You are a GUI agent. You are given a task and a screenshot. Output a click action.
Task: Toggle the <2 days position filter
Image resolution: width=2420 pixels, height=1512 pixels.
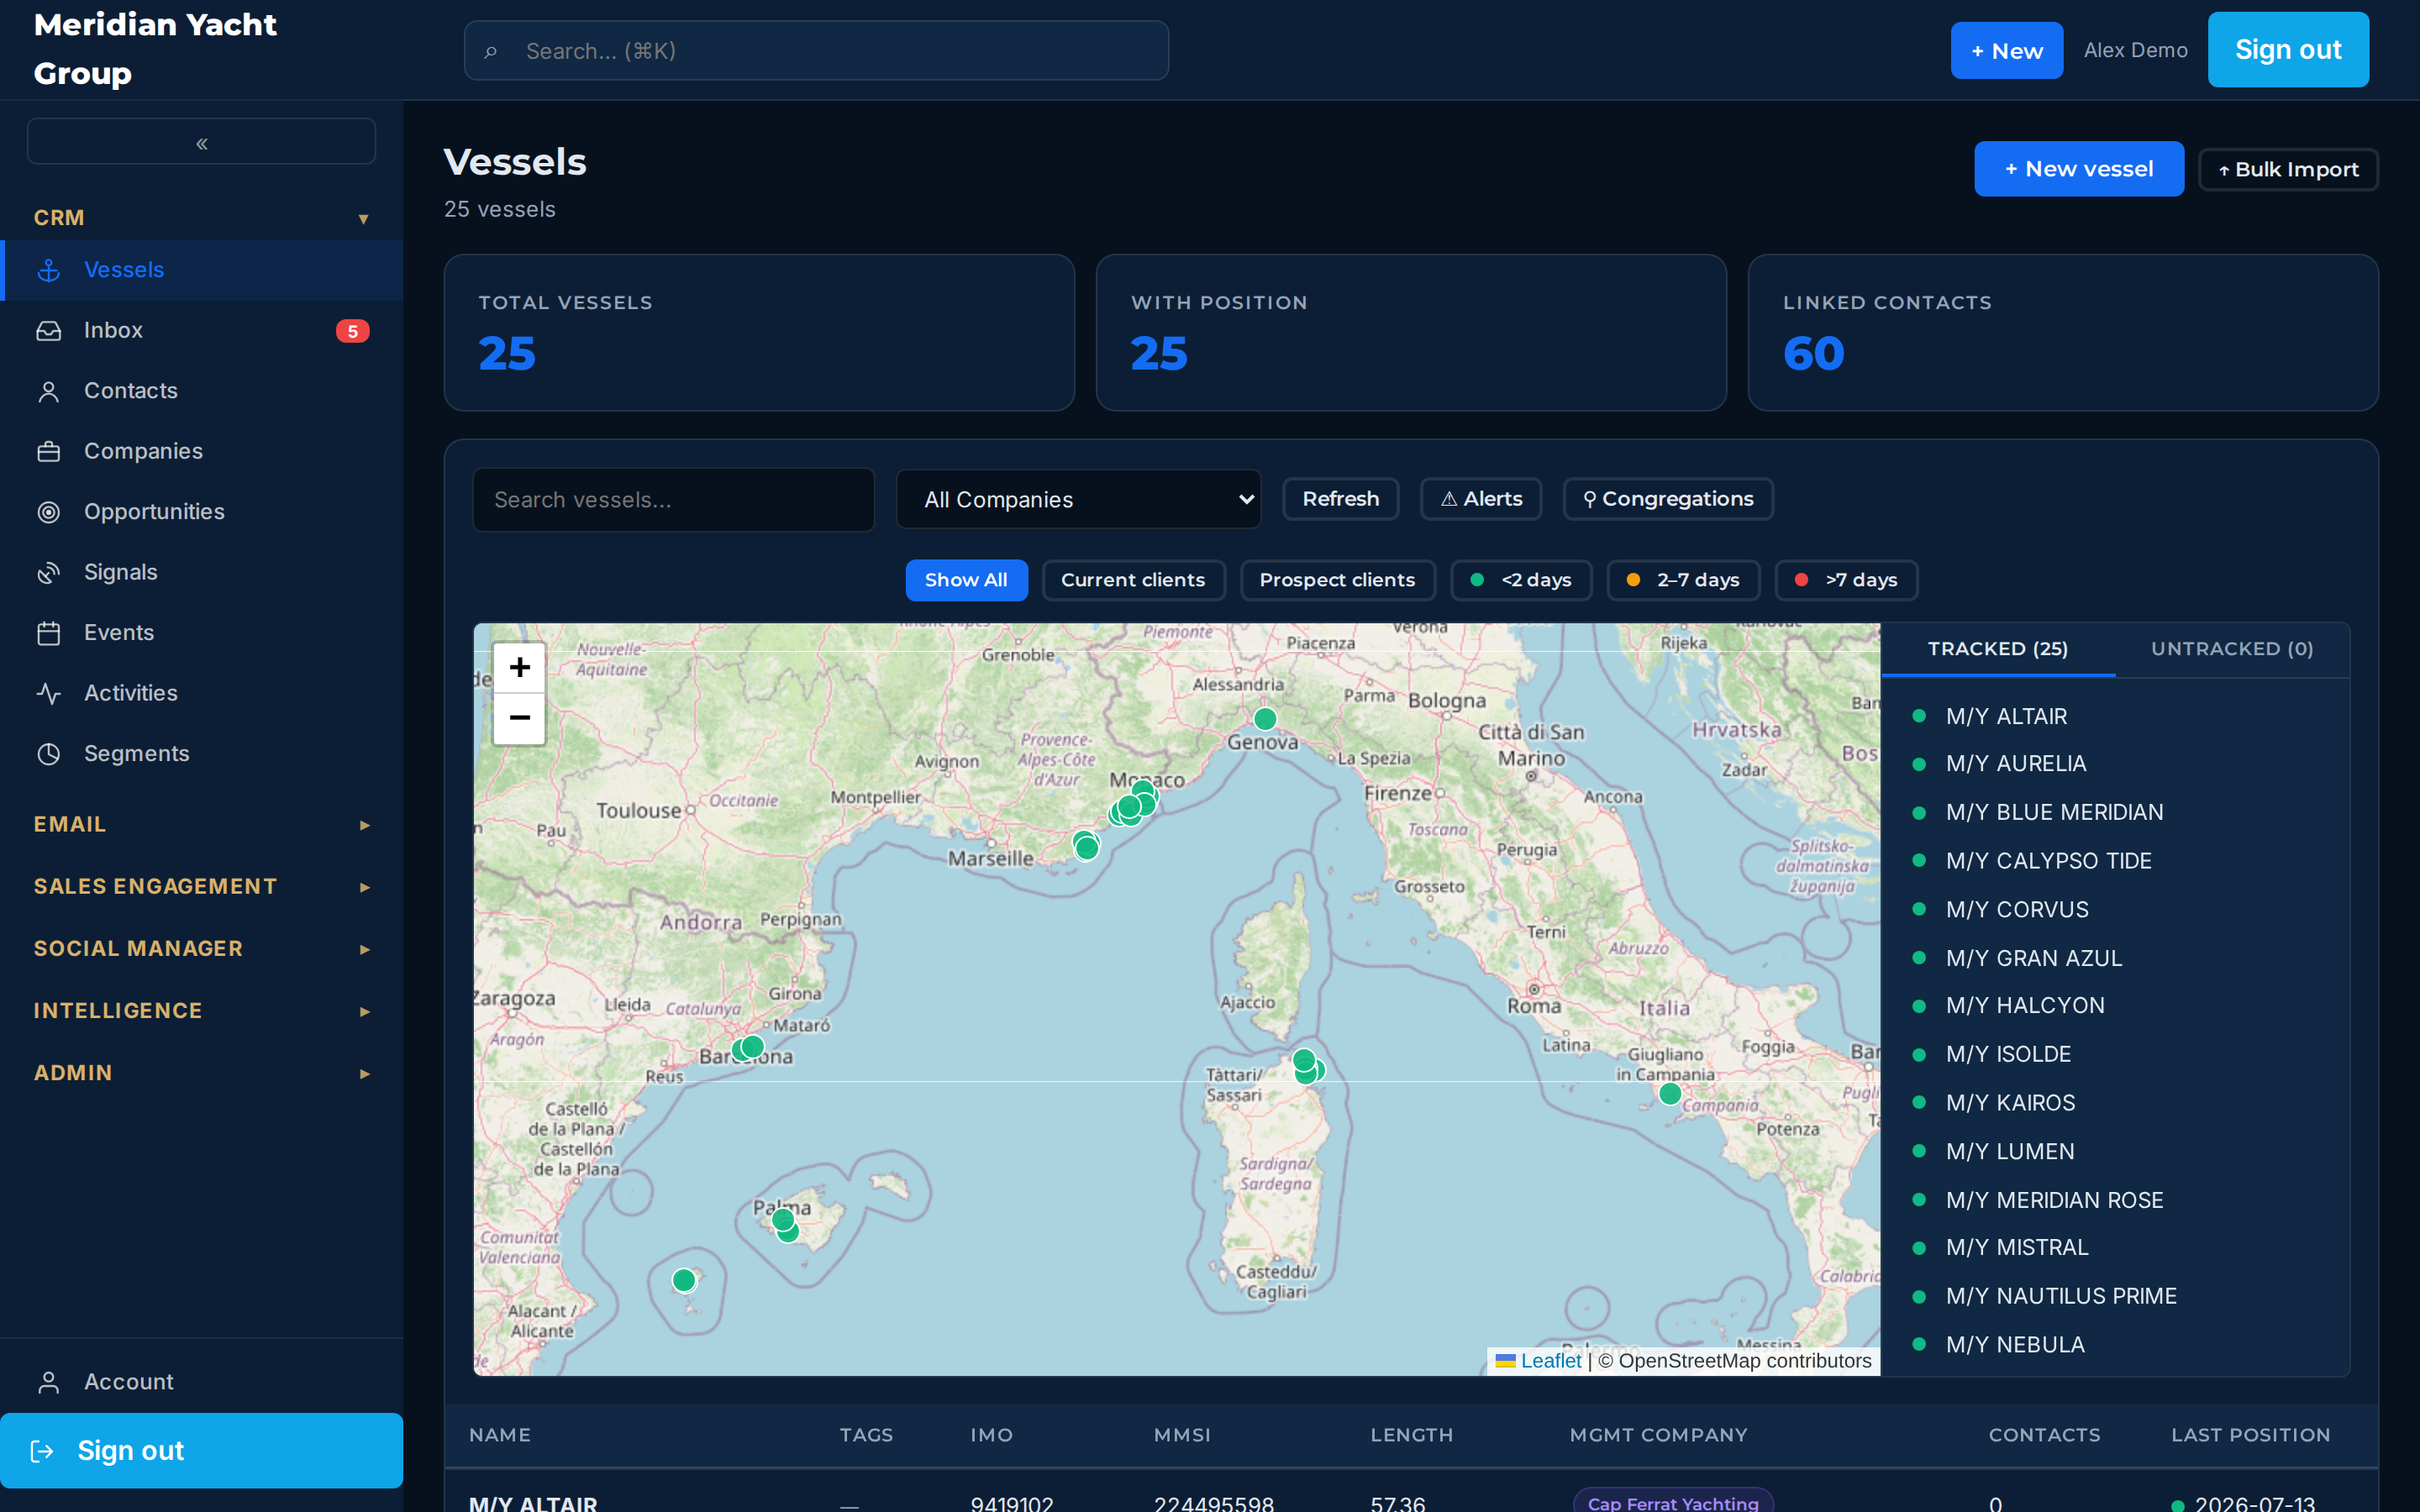click(1521, 580)
